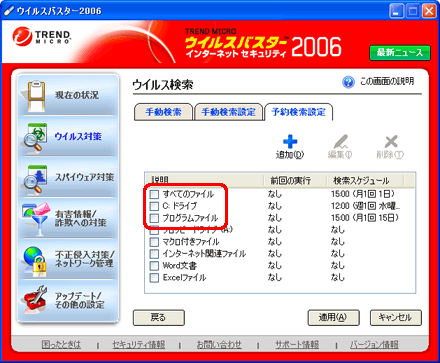This screenshot has width=440, height=363.
Task: Open スパイウェア対策 sidebar menu item
Action: tap(68, 178)
